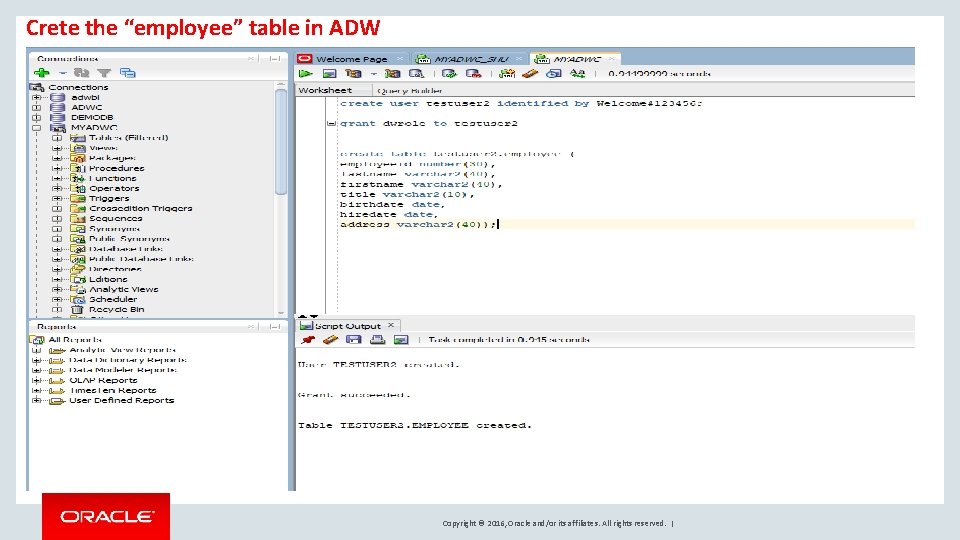Viewport: 960px width, 540px height.
Task: Select the Packages tree item
Action: tap(112, 158)
